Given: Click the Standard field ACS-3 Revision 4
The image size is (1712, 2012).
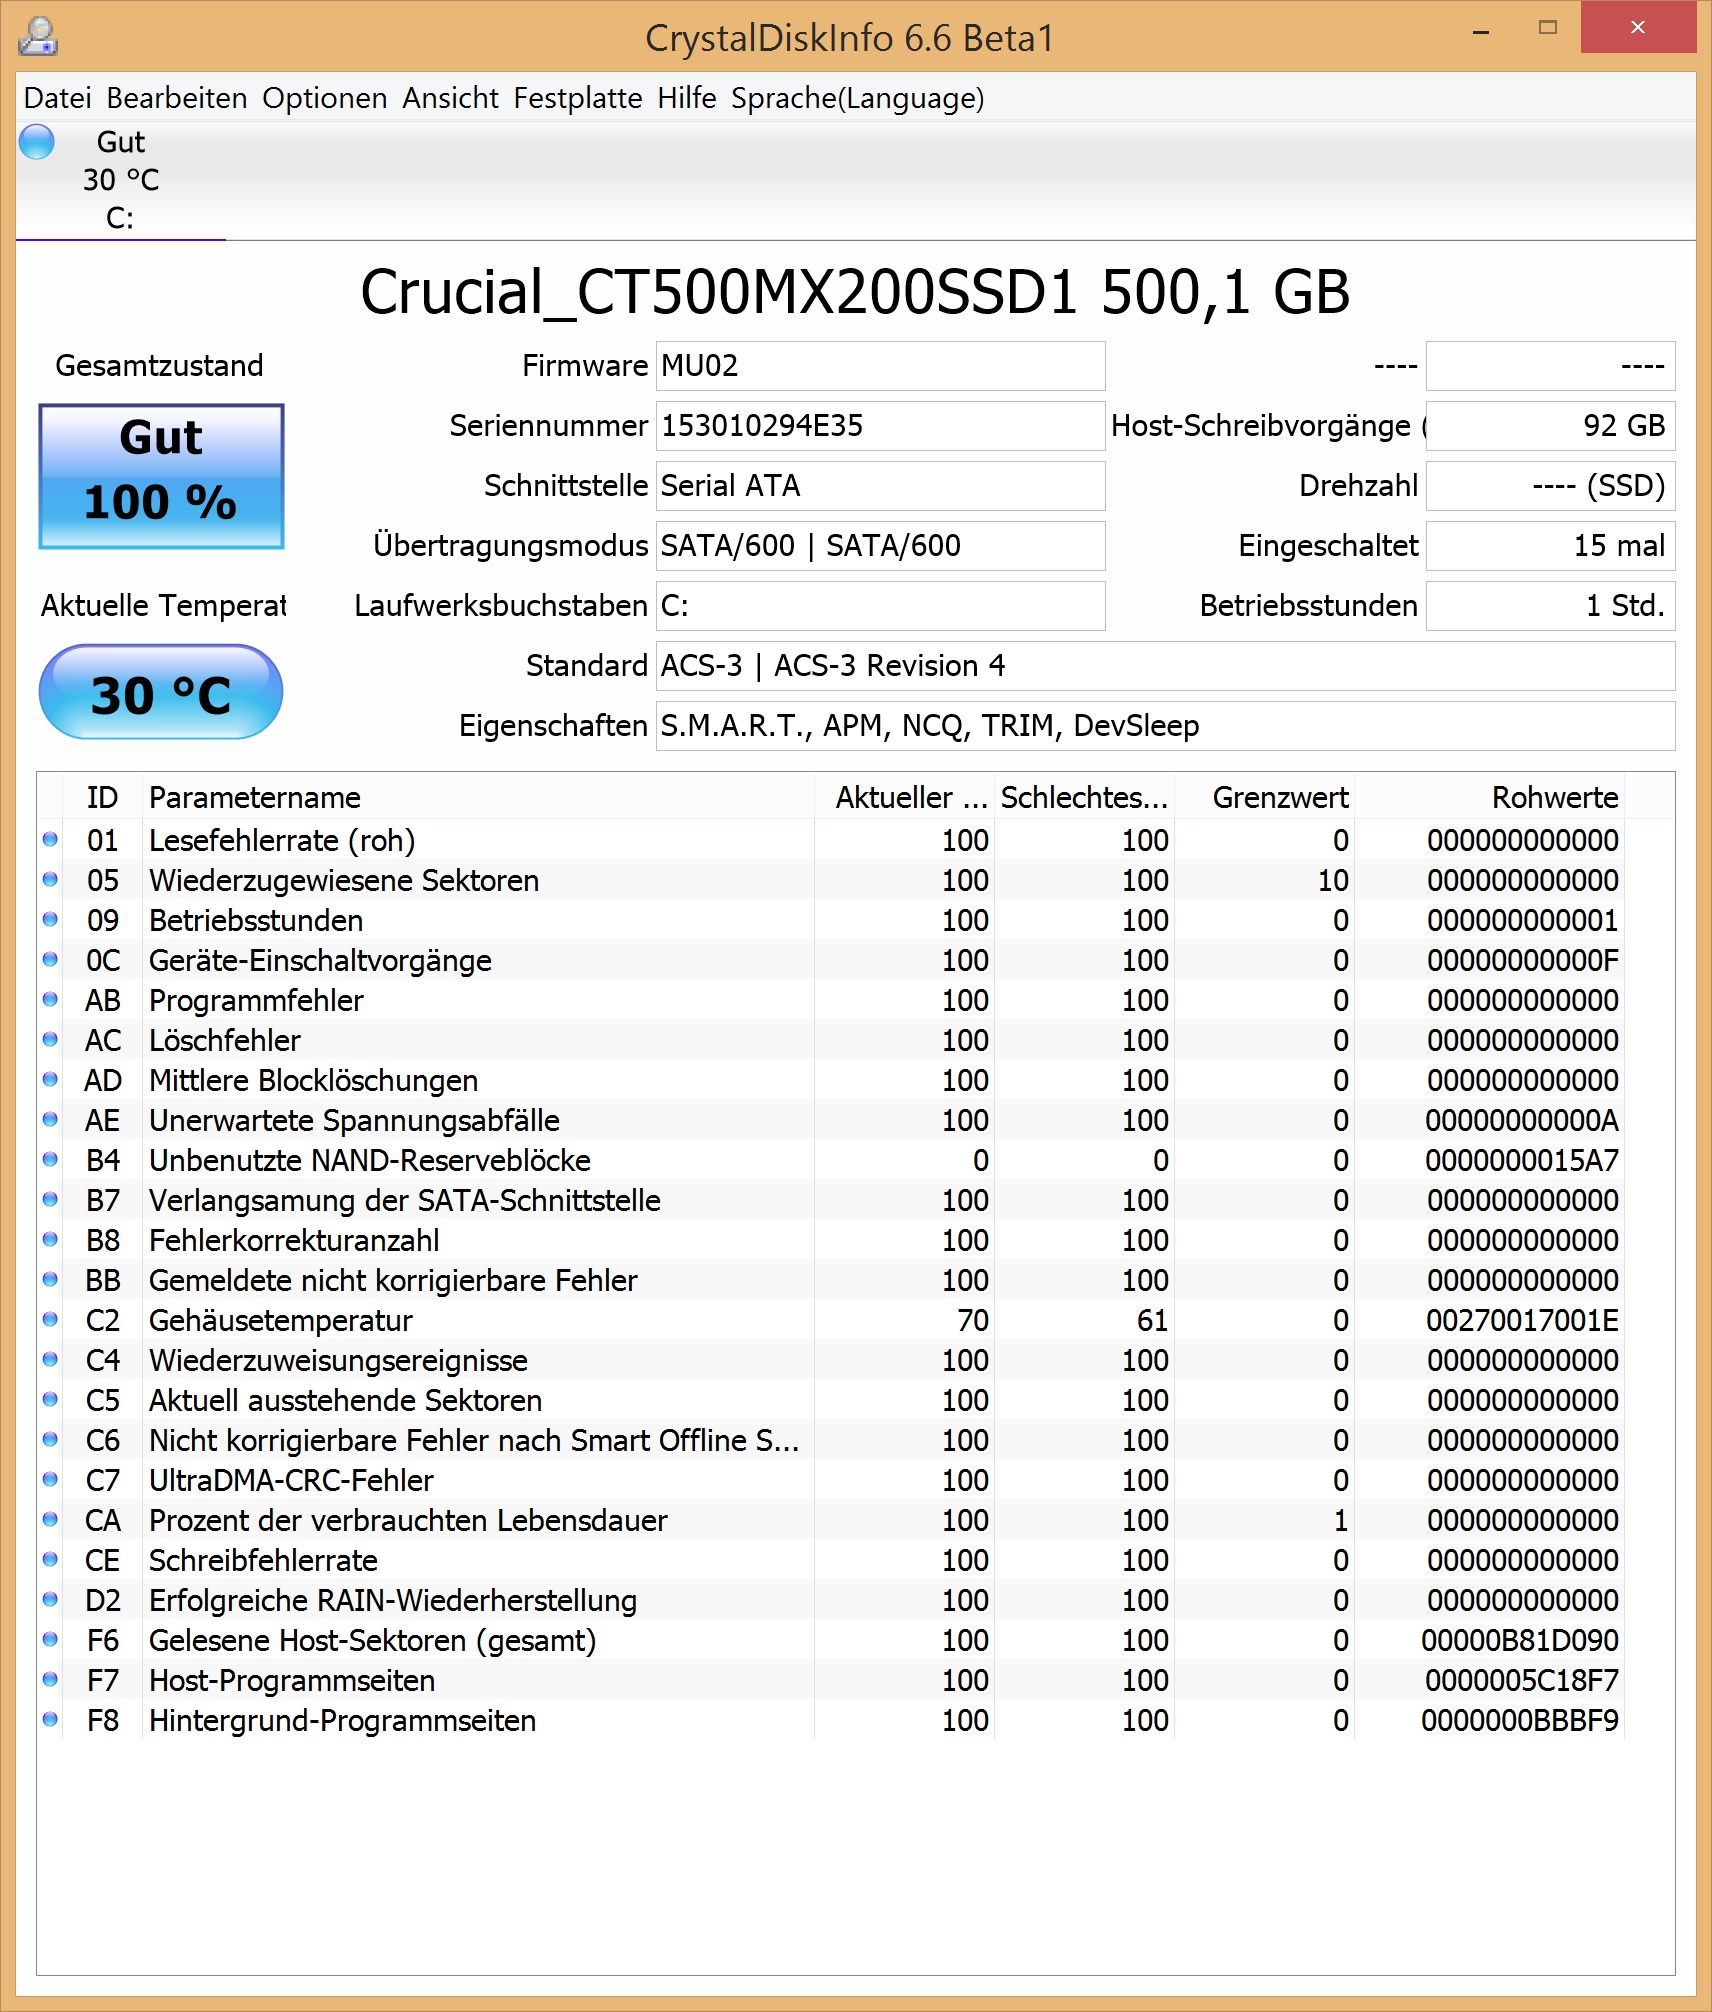Looking at the screenshot, I should click(1165, 666).
